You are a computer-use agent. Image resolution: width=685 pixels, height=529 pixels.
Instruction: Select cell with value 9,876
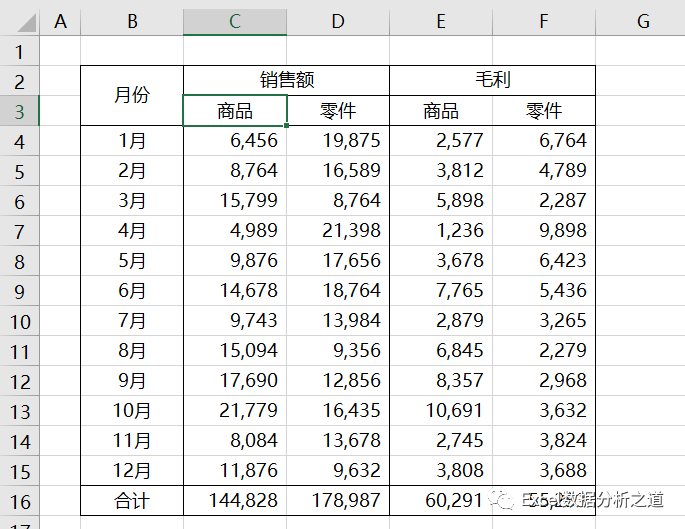click(235, 261)
